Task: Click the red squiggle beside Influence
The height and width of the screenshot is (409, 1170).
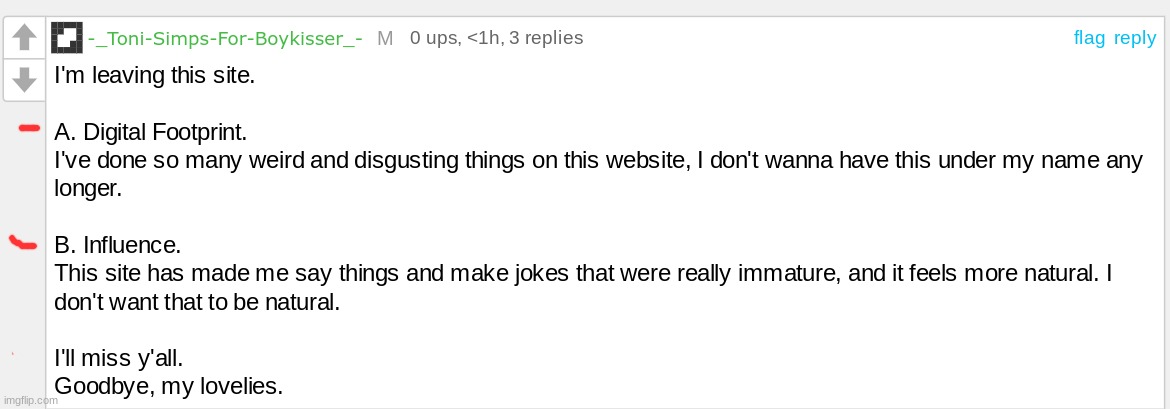Action: pyautogui.click(x=22, y=243)
